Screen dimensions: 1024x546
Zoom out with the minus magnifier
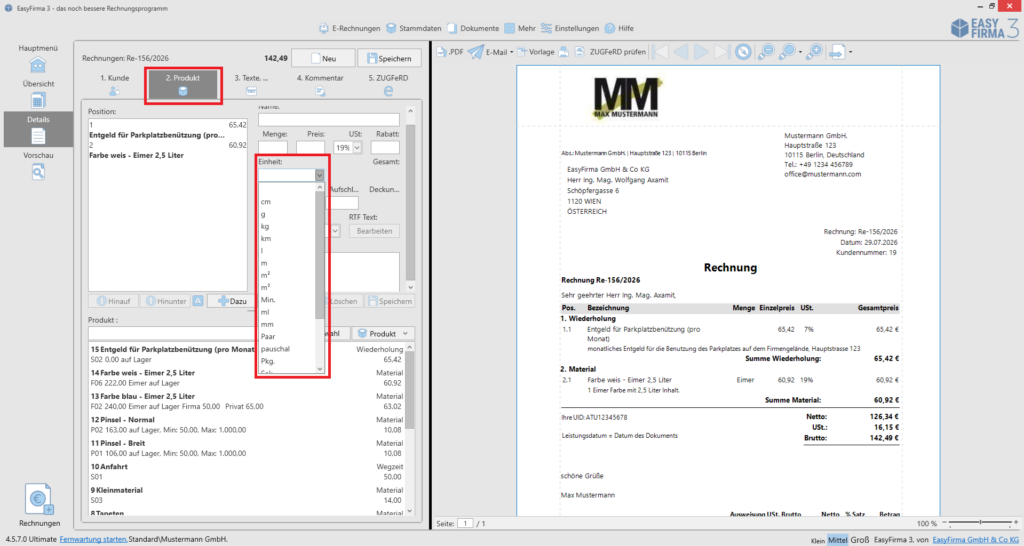click(765, 52)
